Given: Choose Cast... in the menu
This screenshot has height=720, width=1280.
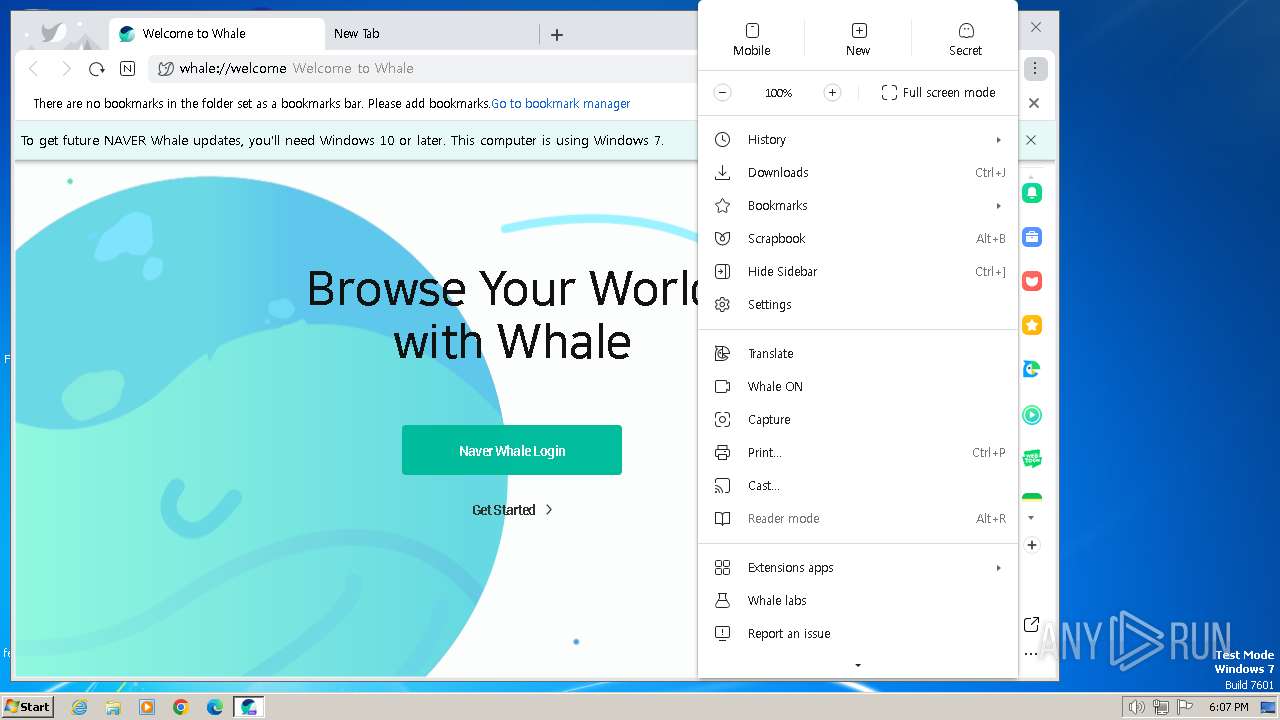Looking at the screenshot, I should [x=858, y=486].
